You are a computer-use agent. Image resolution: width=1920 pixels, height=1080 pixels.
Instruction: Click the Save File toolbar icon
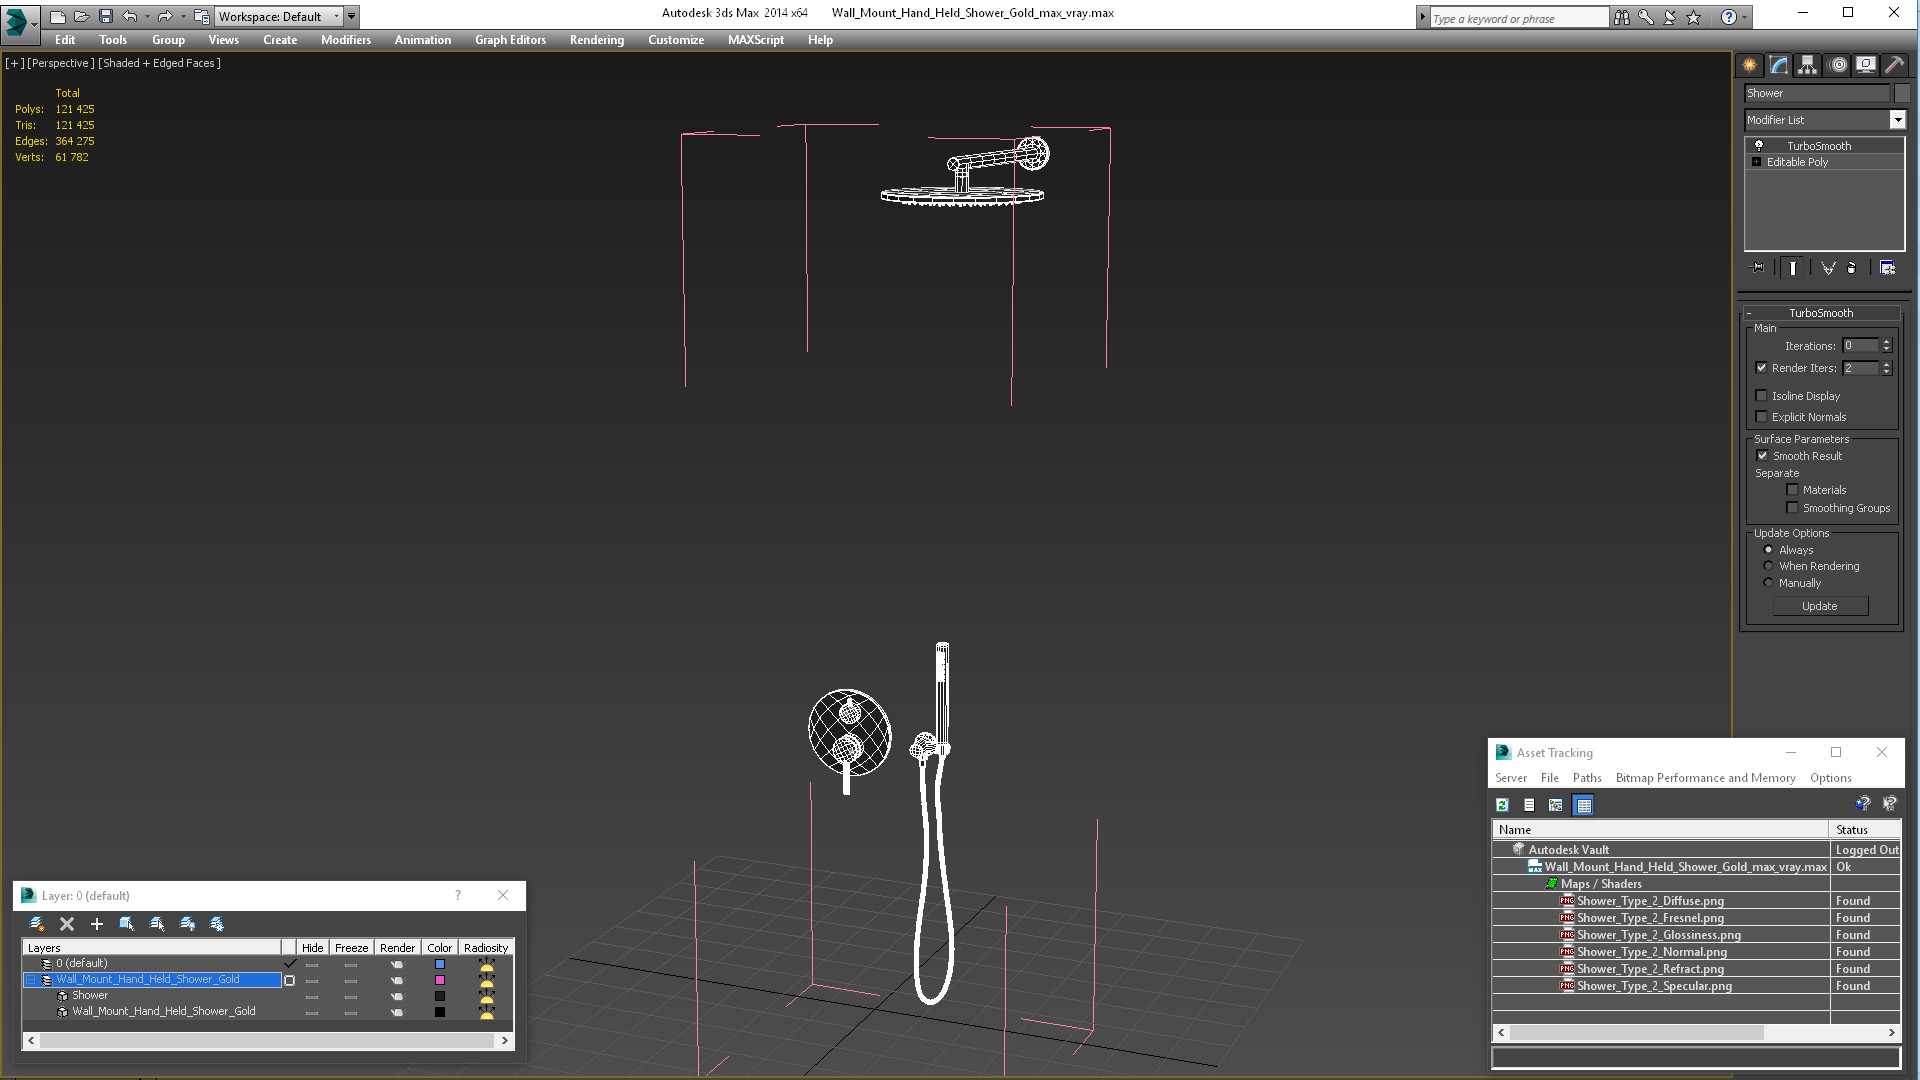(105, 16)
